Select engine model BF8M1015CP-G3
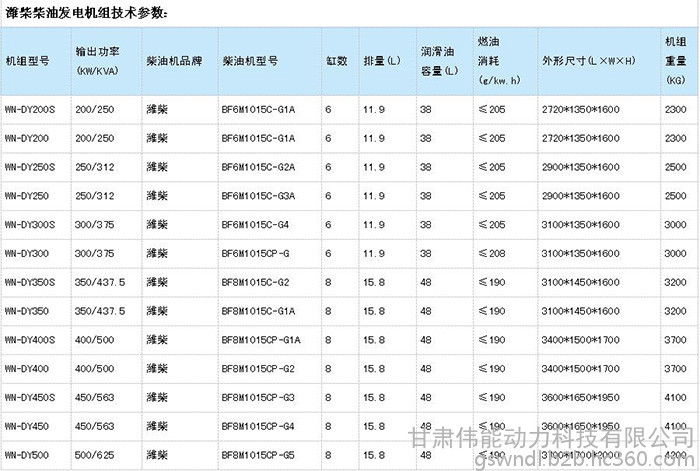Screen dimensions: 700x471 (258, 397)
